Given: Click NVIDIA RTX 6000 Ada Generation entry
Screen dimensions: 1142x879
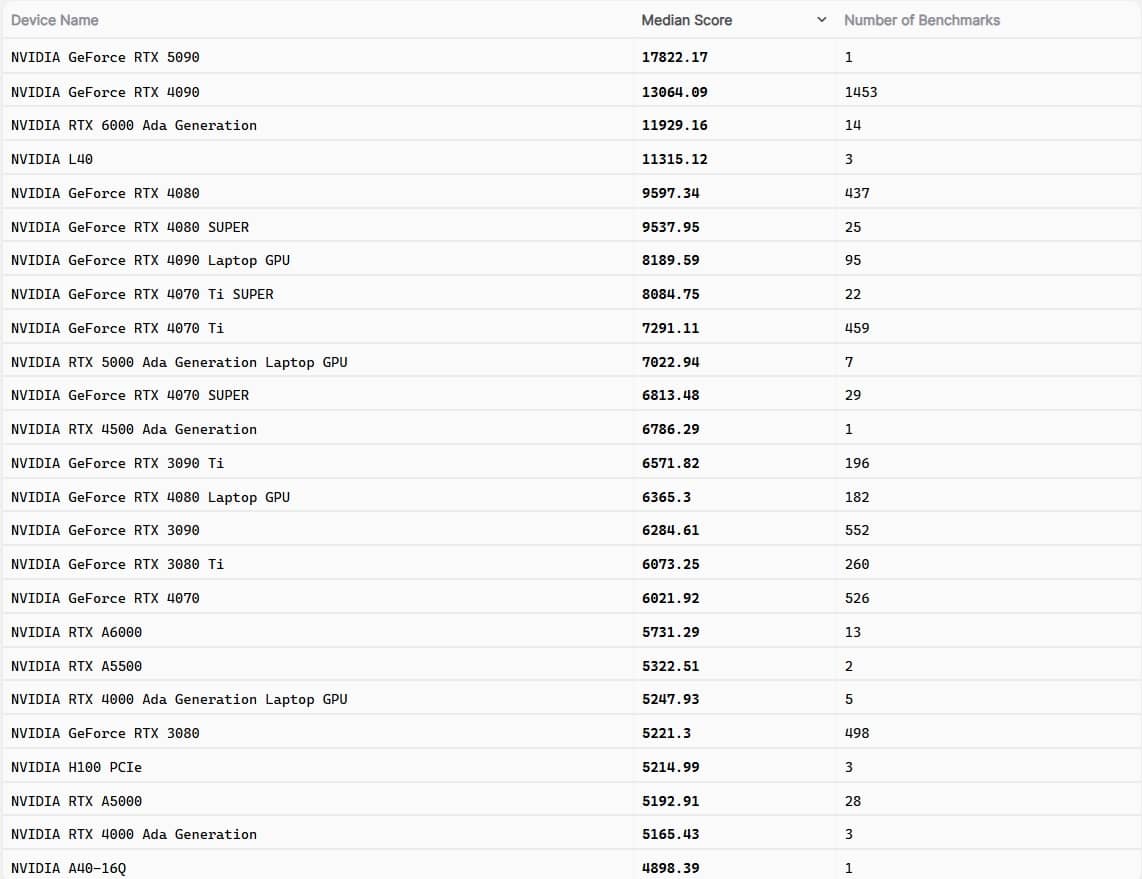Looking at the screenshot, I should coord(133,125).
